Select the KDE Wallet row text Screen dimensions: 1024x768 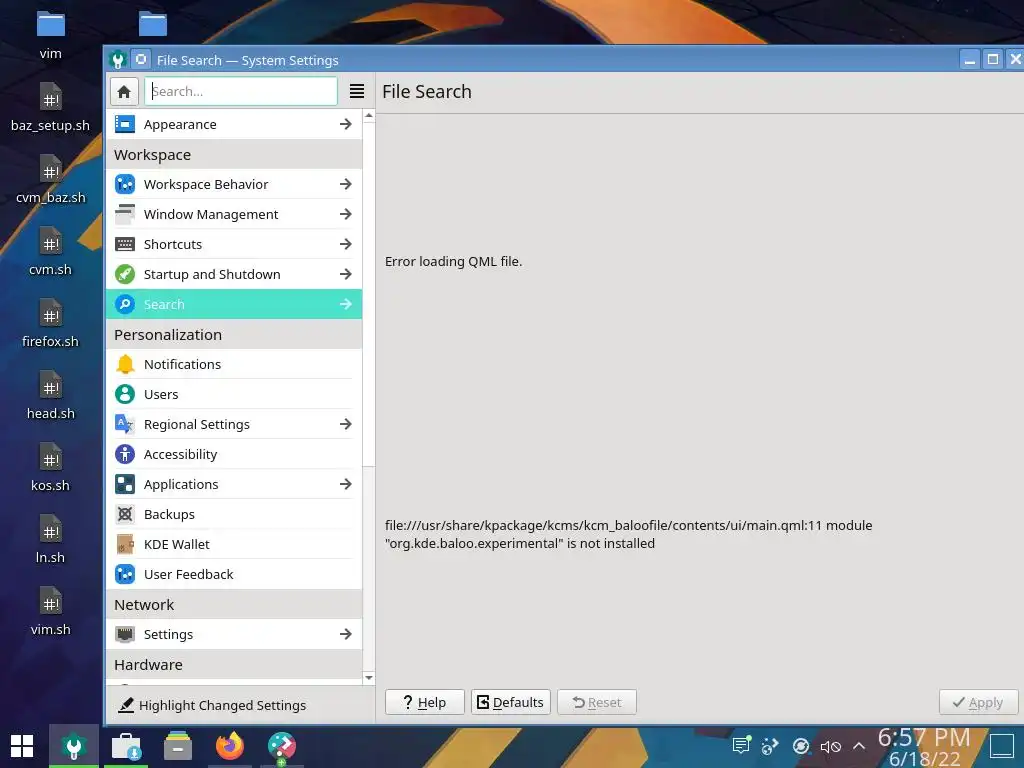(x=176, y=545)
